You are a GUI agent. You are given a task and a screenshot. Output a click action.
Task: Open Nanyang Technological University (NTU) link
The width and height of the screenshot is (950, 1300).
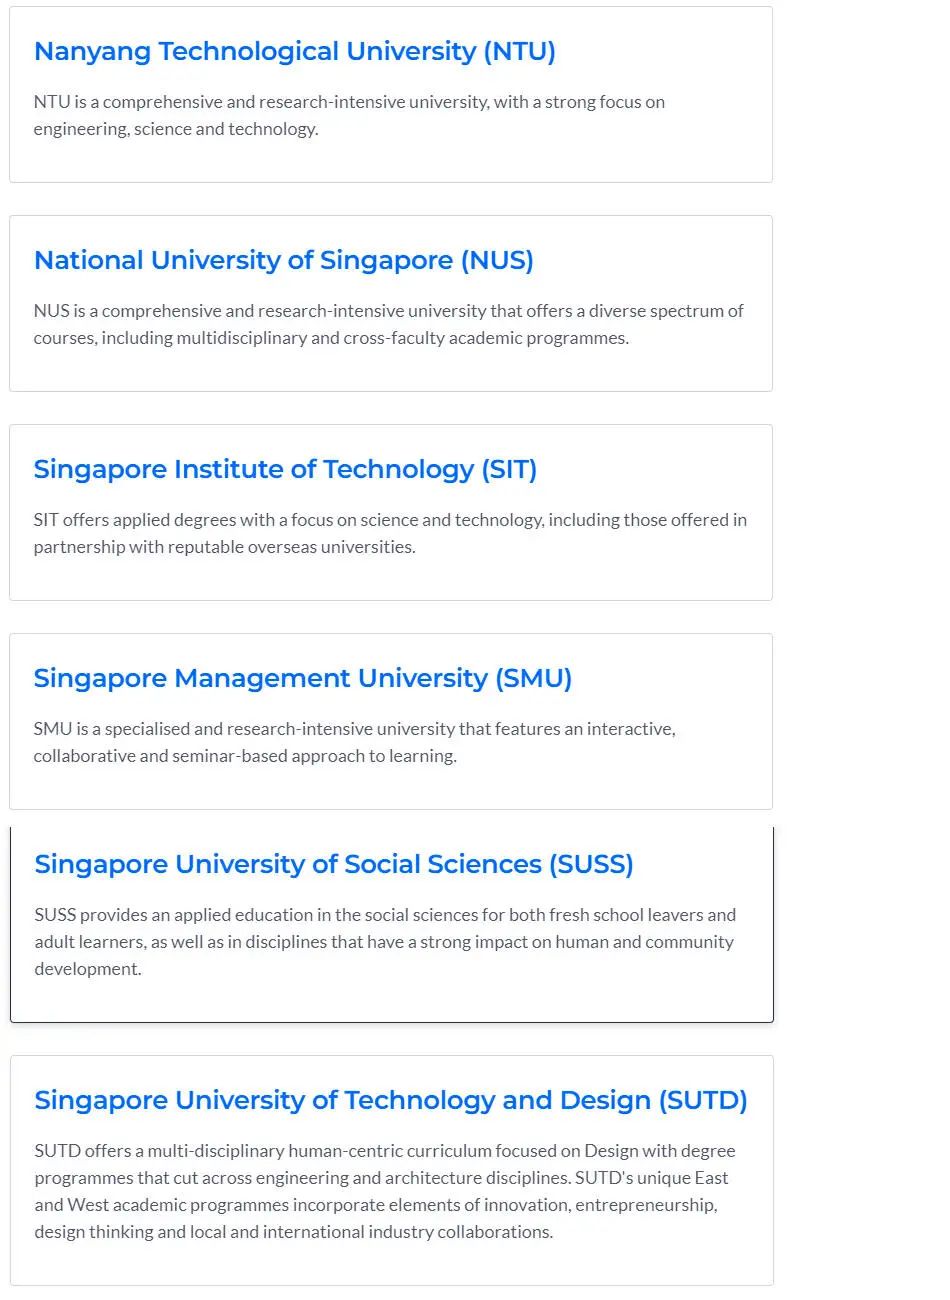coord(295,52)
